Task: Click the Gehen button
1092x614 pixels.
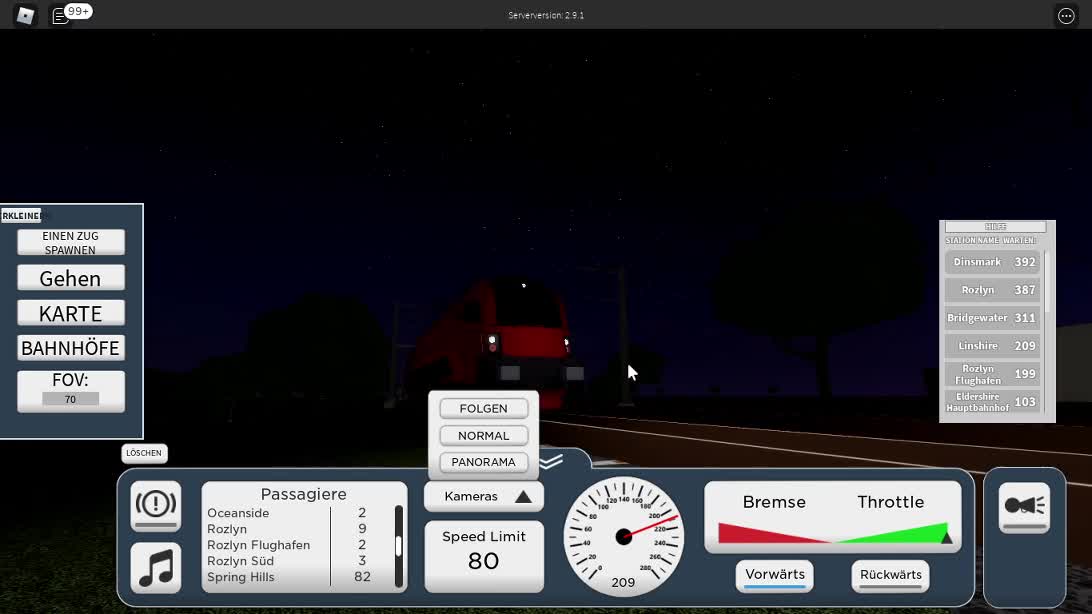Action: point(70,278)
